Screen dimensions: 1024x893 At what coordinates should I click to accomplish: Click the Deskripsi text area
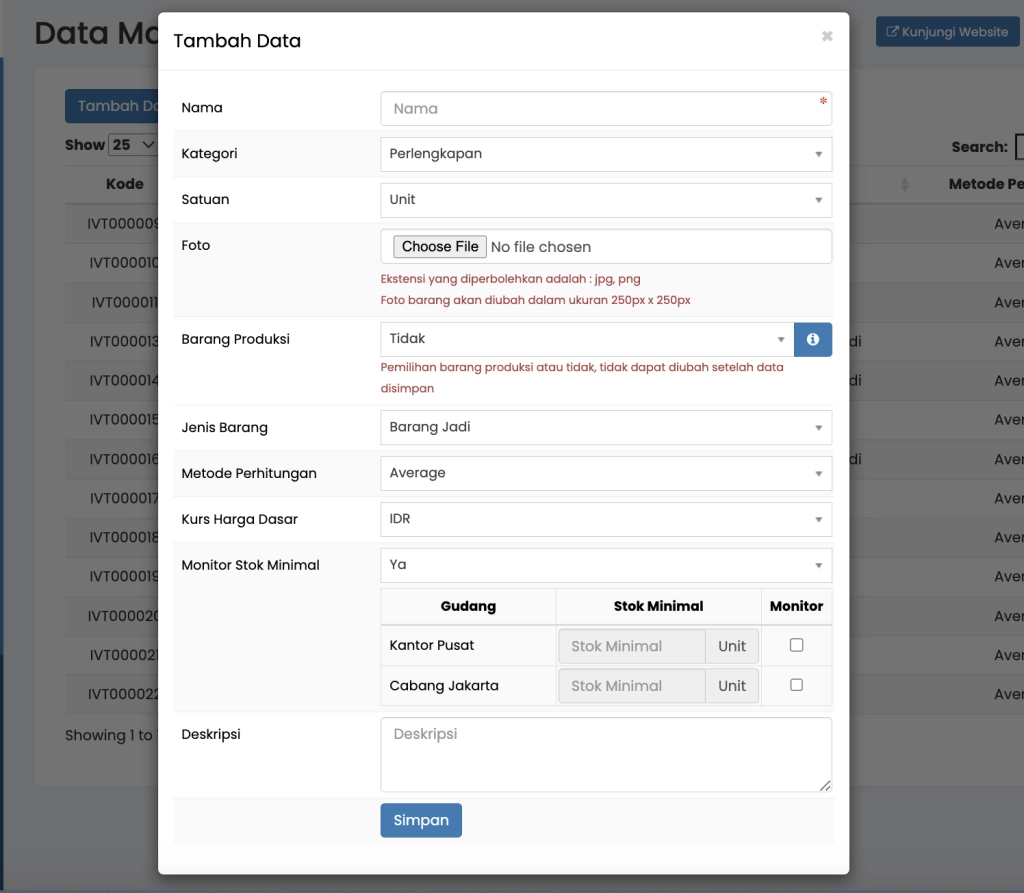pyautogui.click(x=605, y=754)
